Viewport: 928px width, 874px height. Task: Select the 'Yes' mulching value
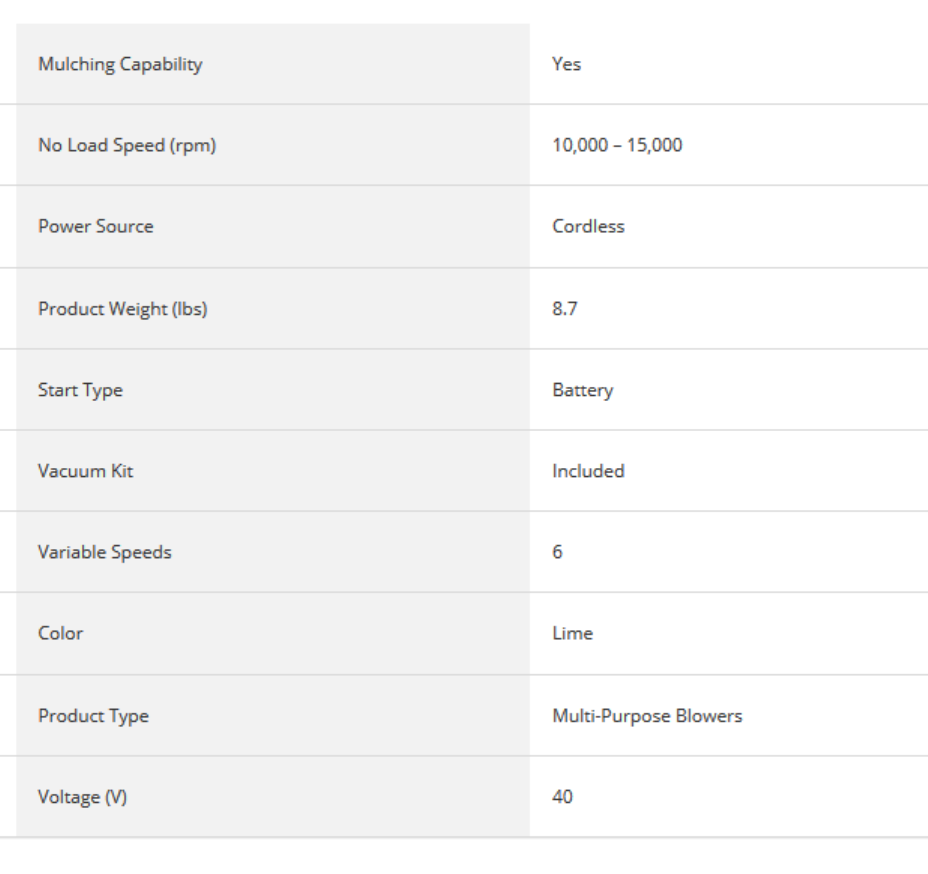pos(566,64)
